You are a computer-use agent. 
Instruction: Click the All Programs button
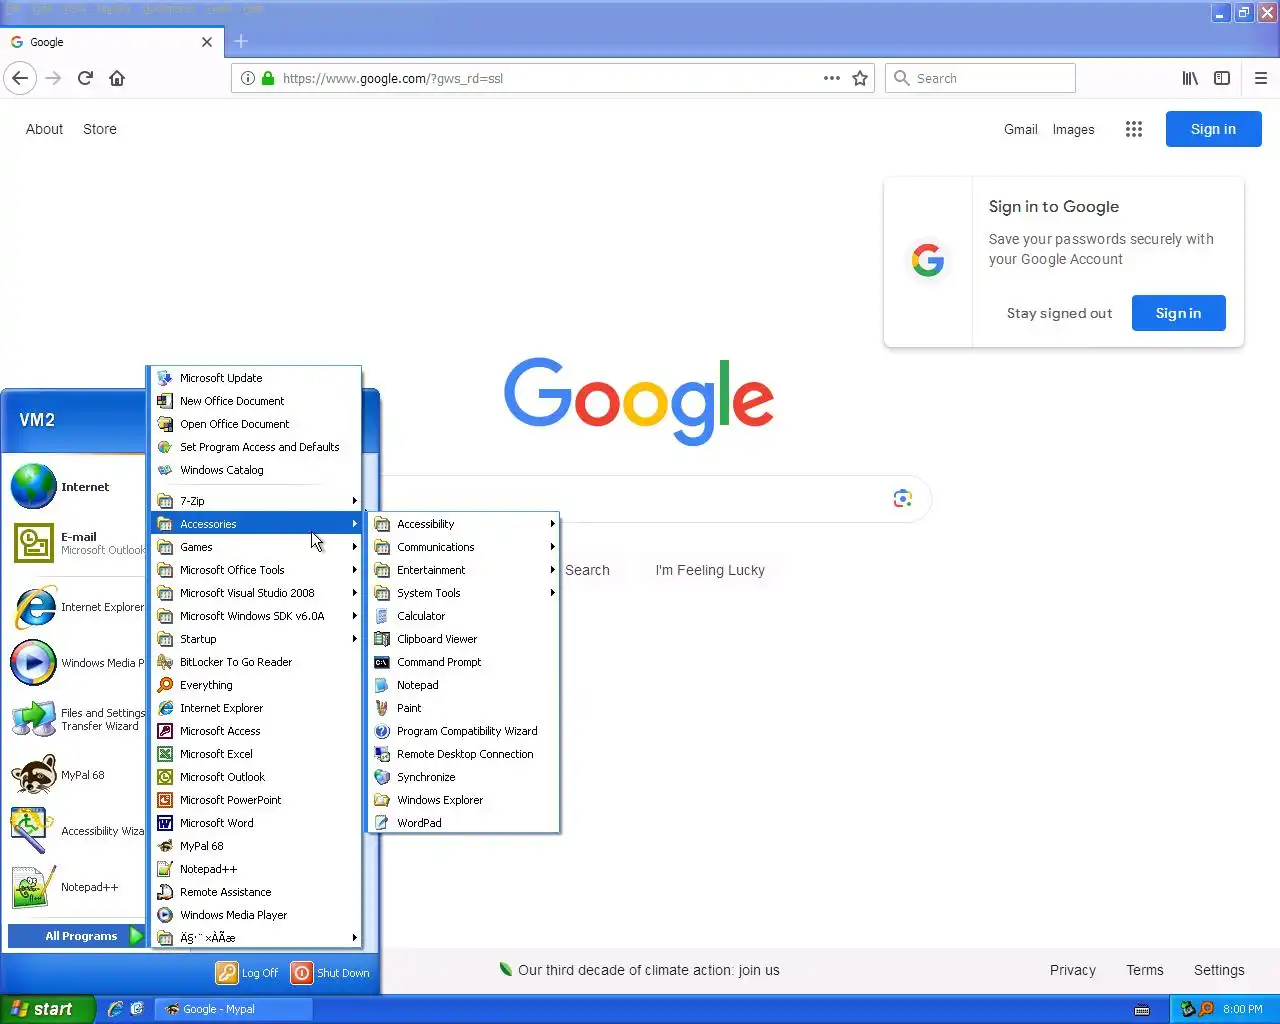pyautogui.click(x=76, y=936)
